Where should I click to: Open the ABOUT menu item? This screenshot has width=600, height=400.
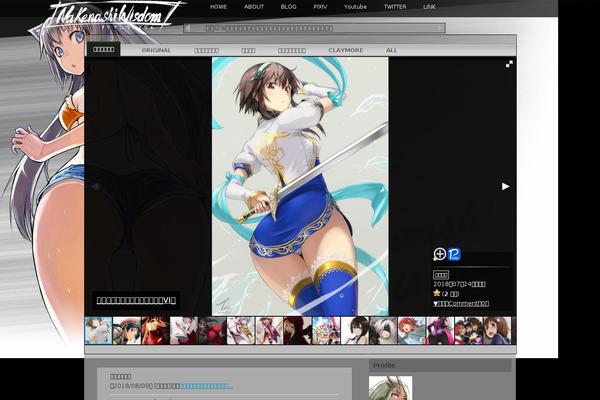pyautogui.click(x=254, y=7)
